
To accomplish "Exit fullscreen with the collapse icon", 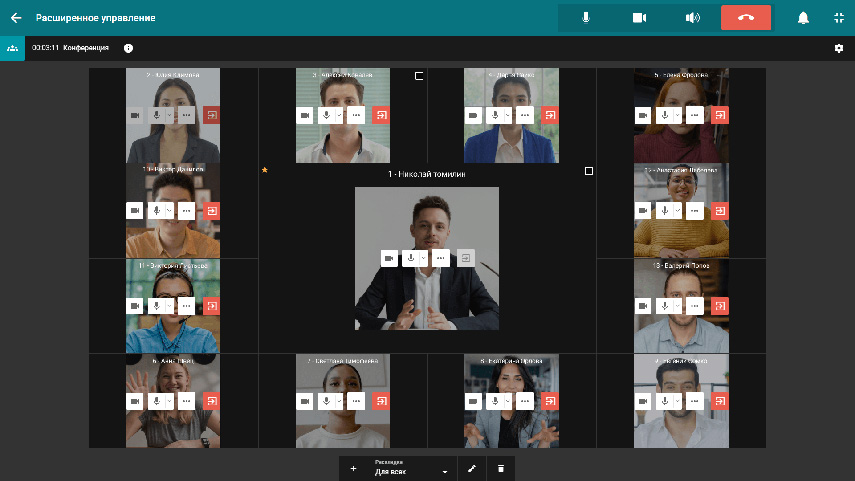I will pyautogui.click(x=839, y=18).
